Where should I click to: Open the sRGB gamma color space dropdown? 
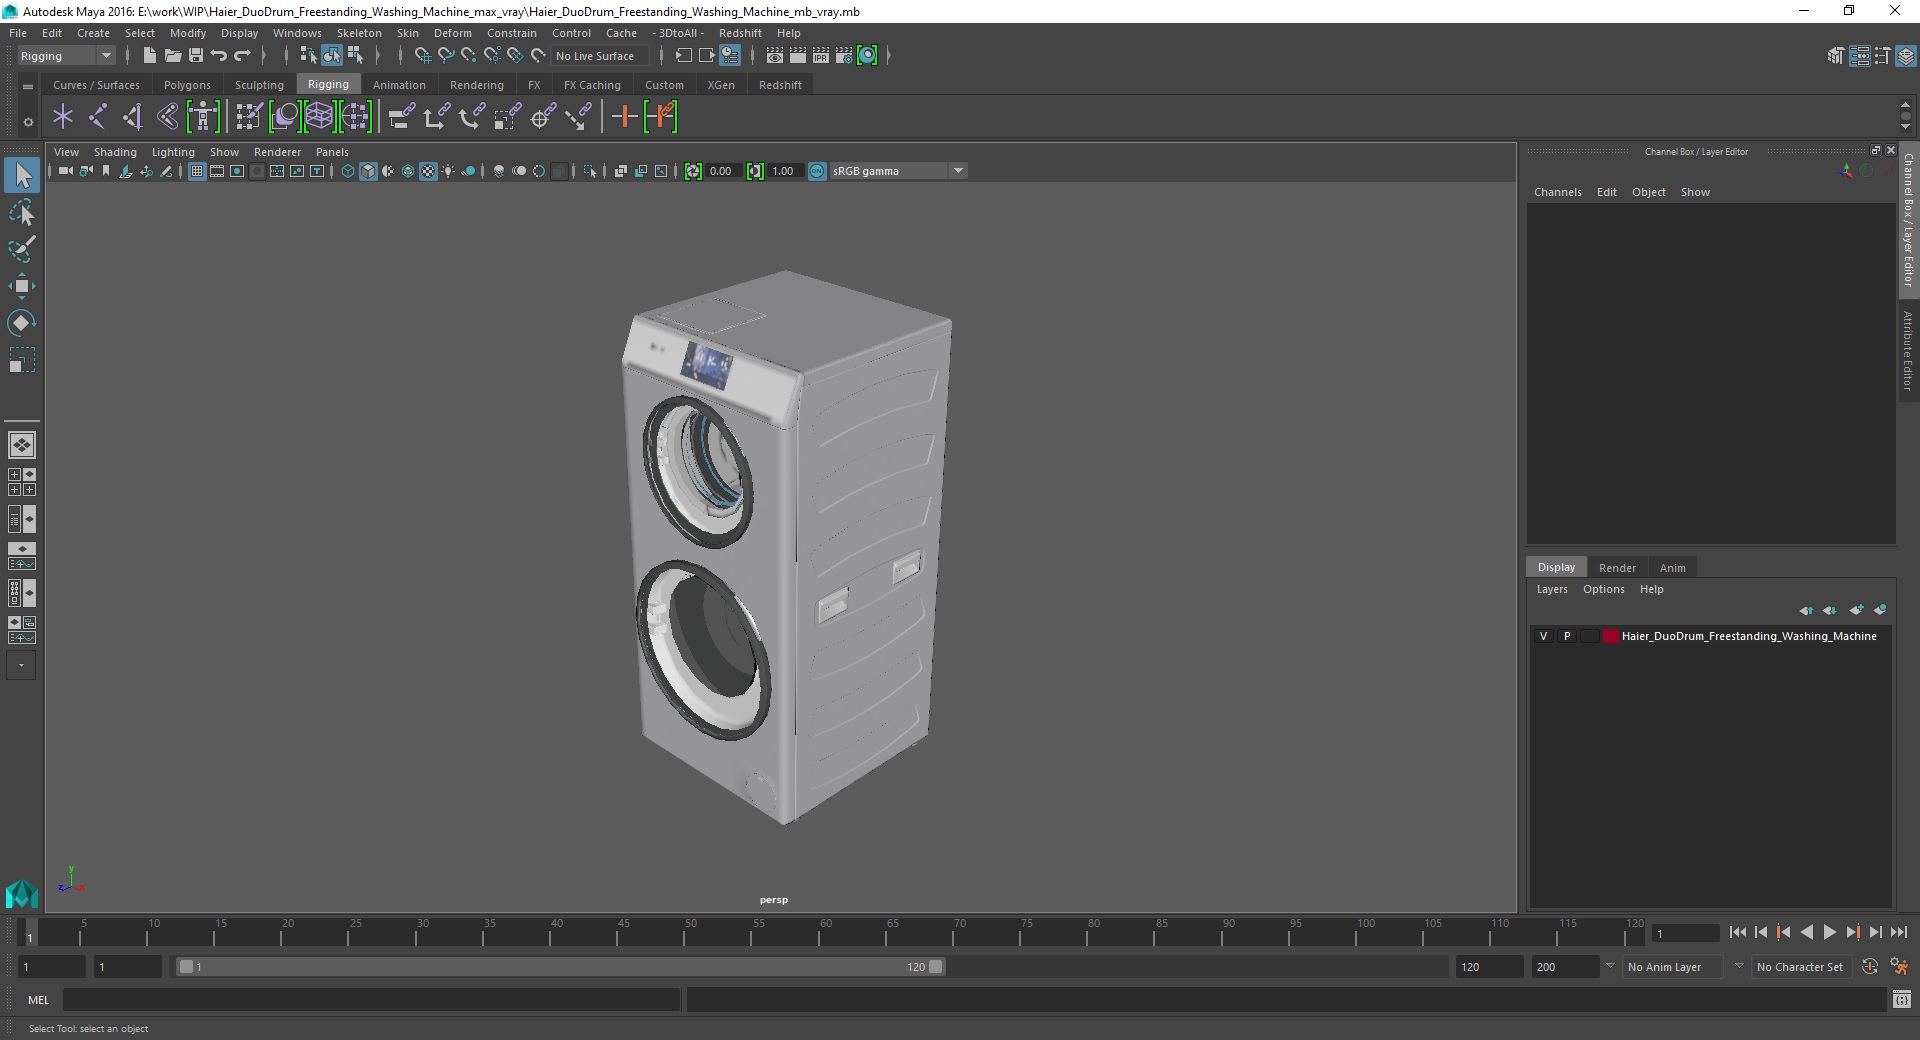[x=899, y=171]
